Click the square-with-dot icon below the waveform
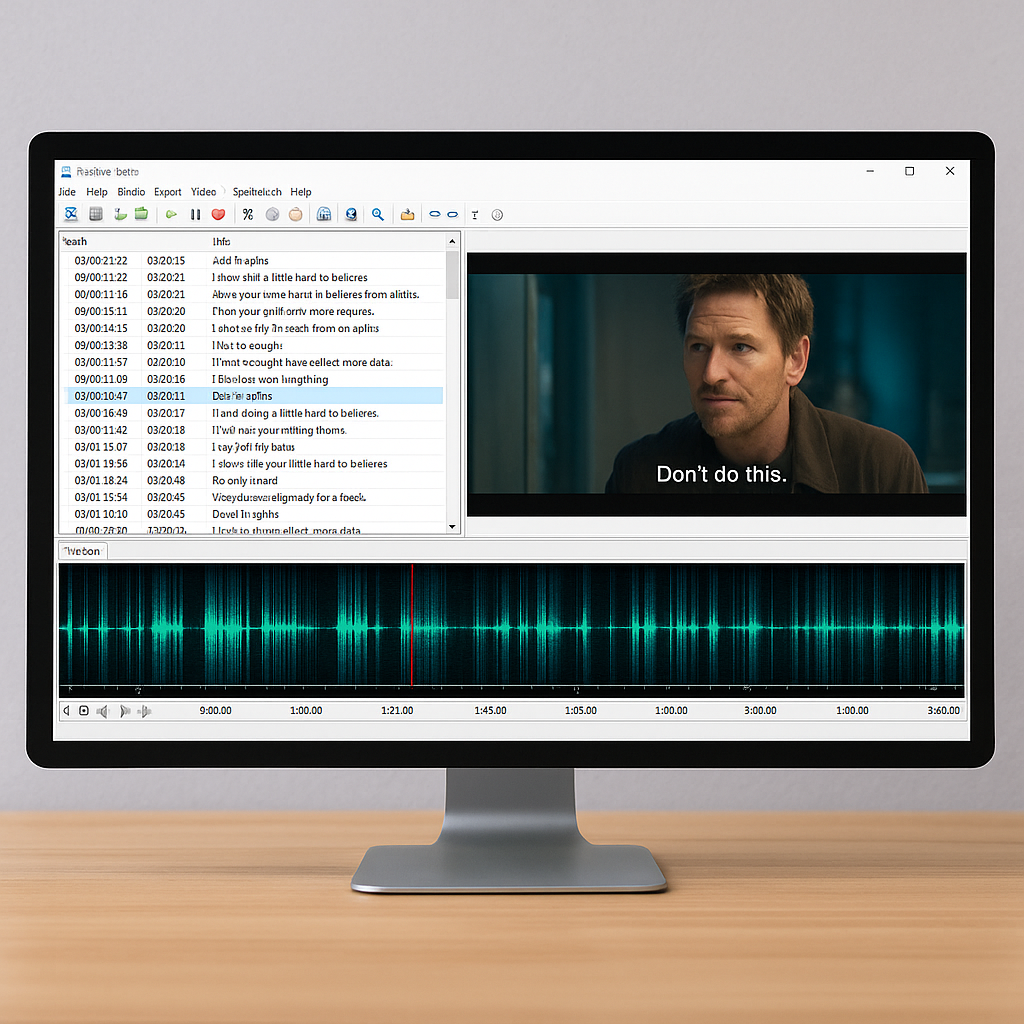 pyautogui.click(x=84, y=711)
